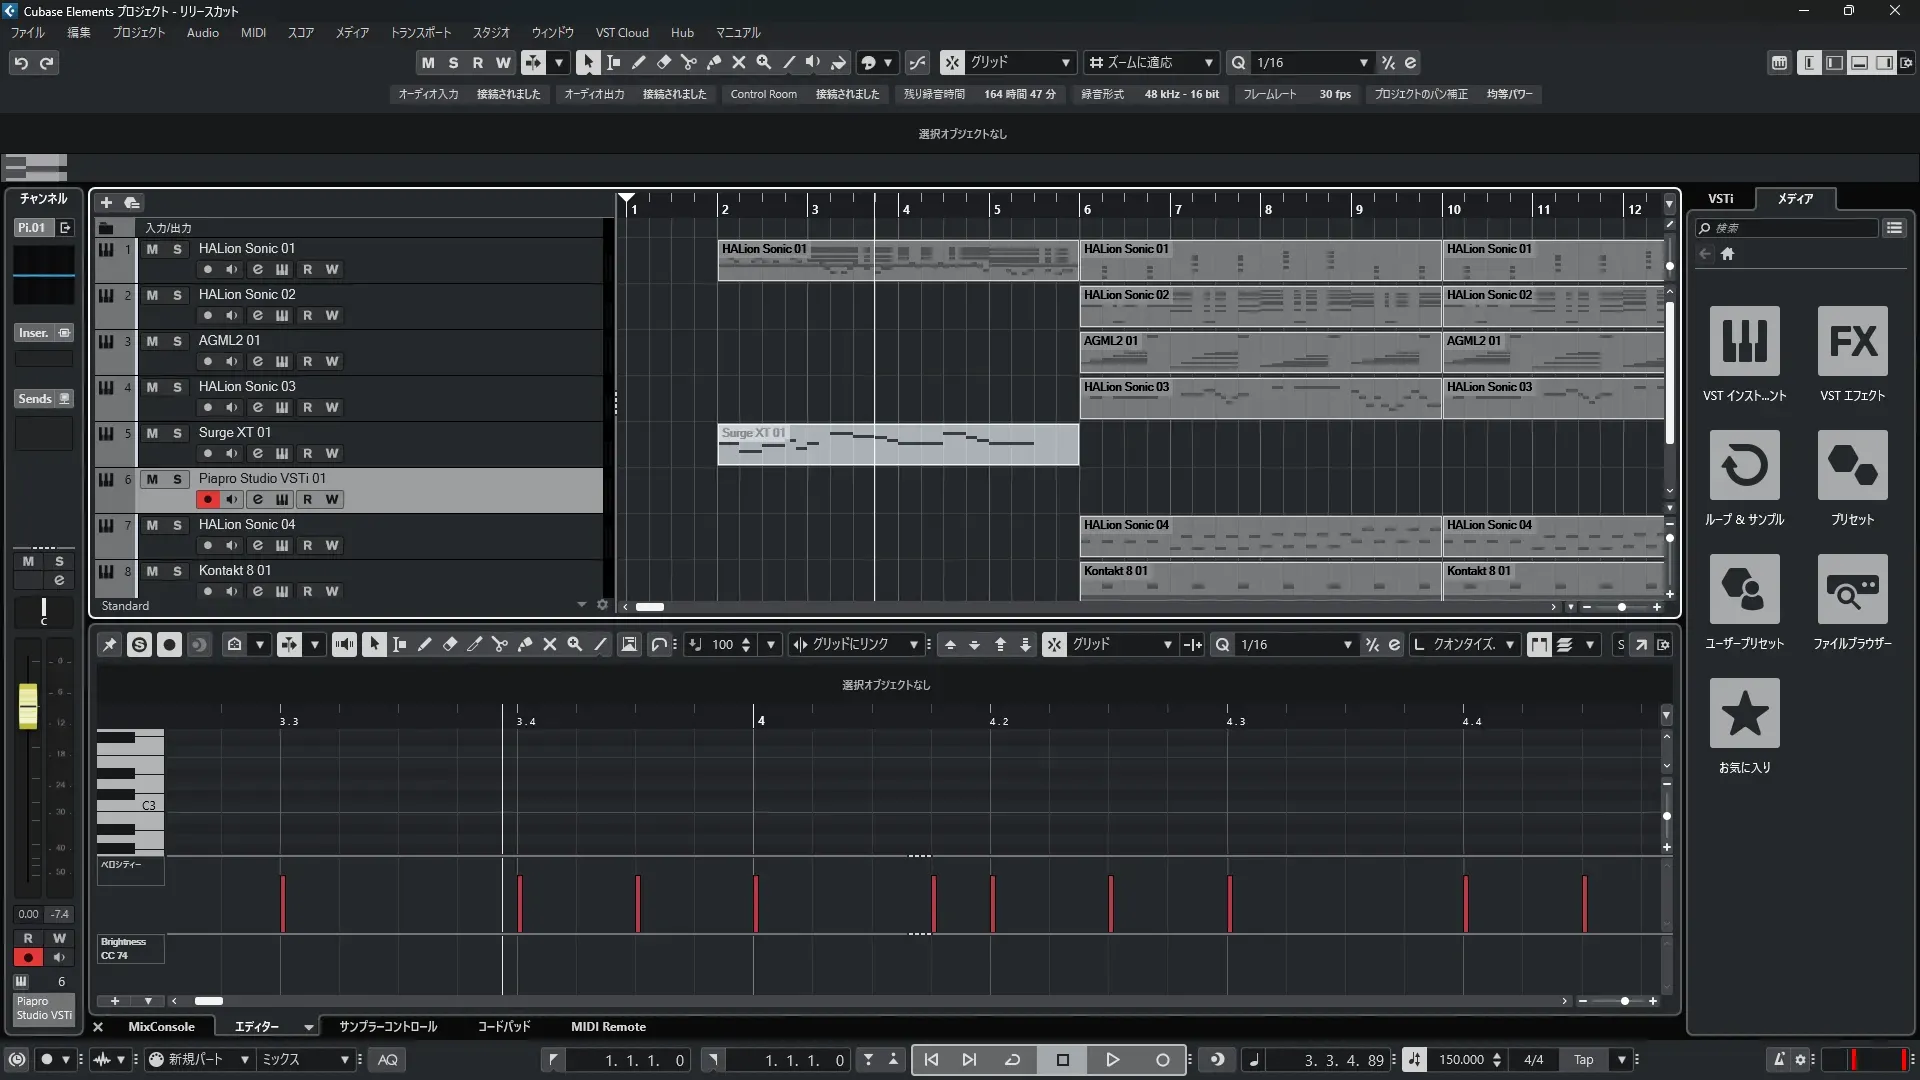The width and height of the screenshot is (1920, 1080).
Task: Open VST Instruments media tile
Action: coord(1744,341)
